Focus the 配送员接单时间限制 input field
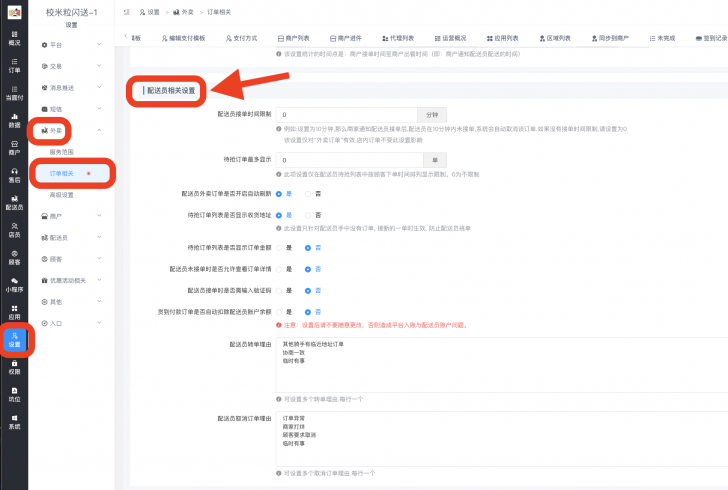Screen dimensions: 728x490 pos(346,115)
